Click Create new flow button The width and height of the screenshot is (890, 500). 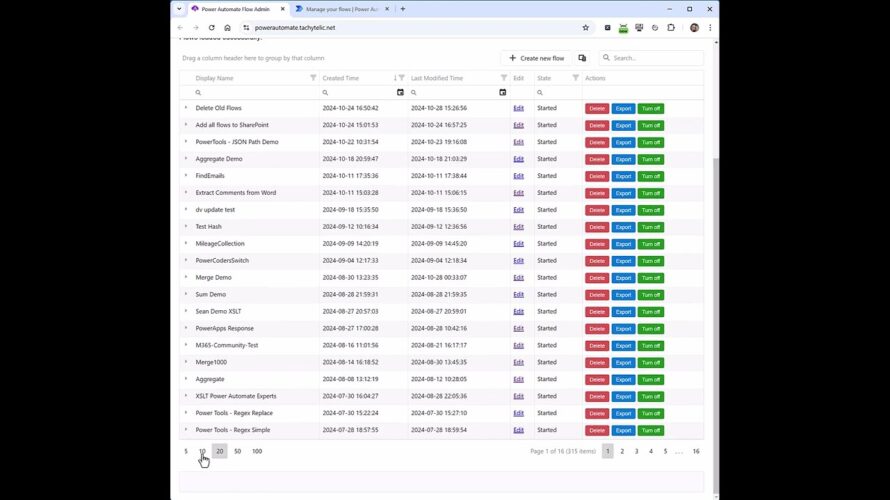click(x=536, y=58)
